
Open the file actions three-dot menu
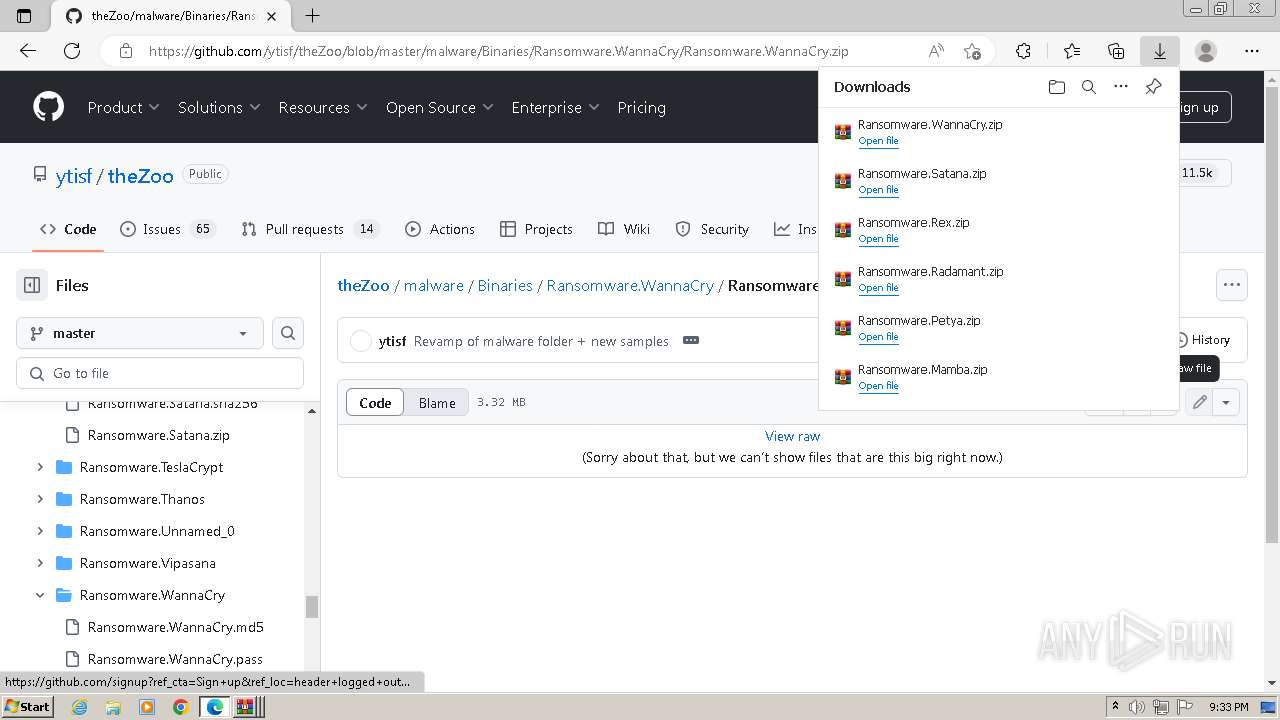[x=1231, y=285]
